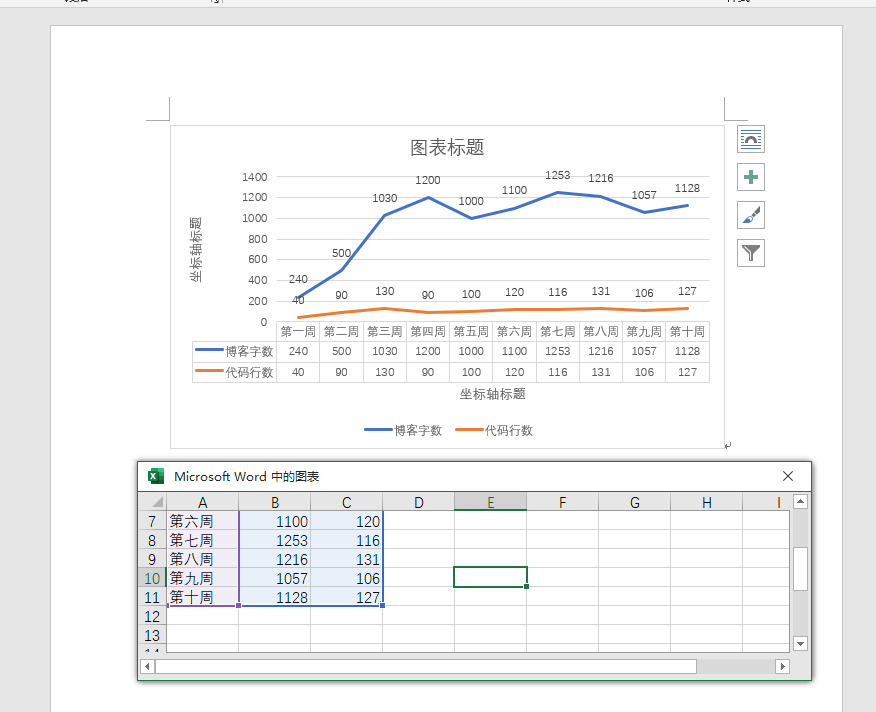Select row 13 header
The image size is (876, 712).
tap(152, 635)
